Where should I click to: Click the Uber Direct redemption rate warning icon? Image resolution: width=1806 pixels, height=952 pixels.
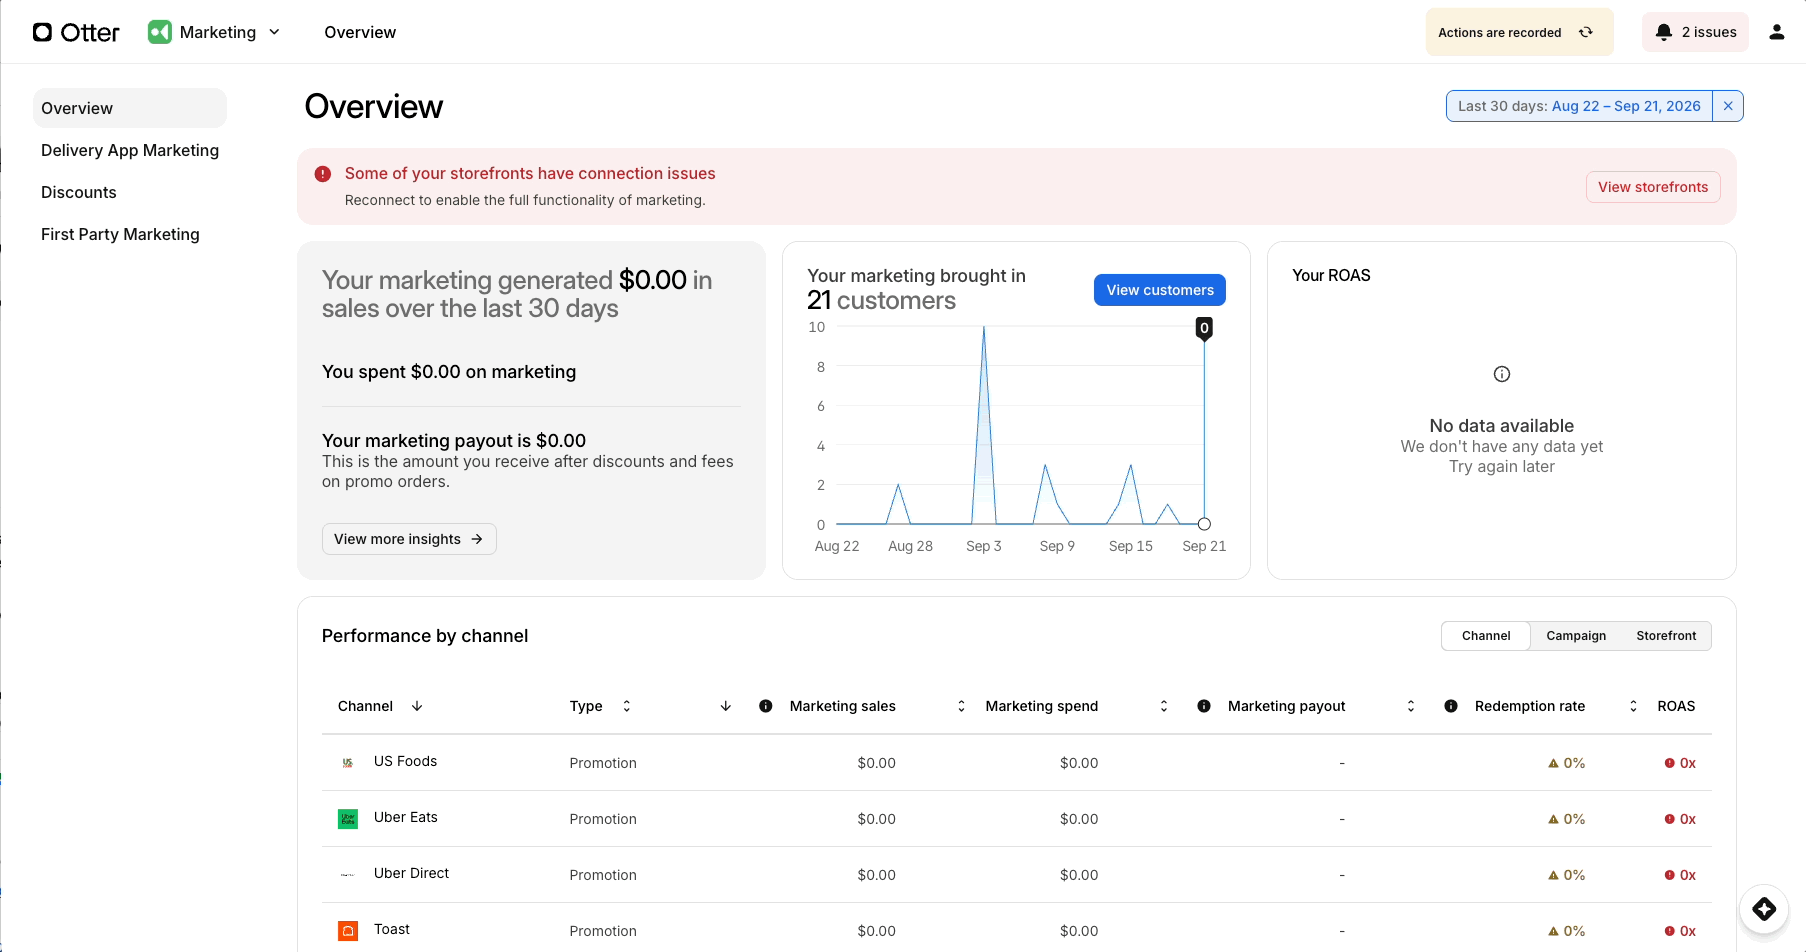tap(1553, 875)
